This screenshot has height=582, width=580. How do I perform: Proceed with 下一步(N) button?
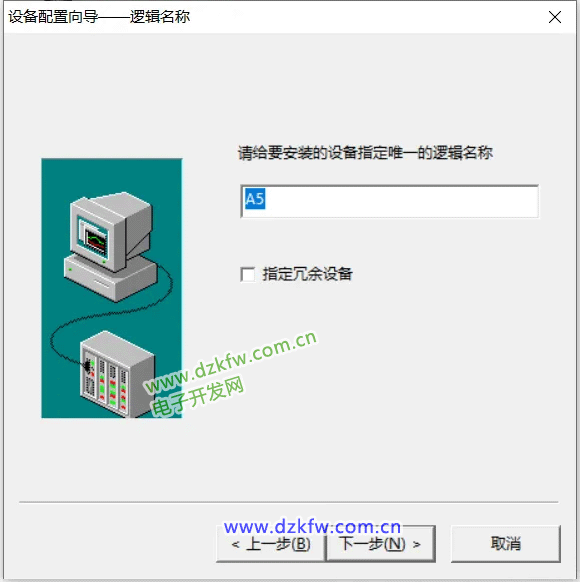(x=380, y=544)
